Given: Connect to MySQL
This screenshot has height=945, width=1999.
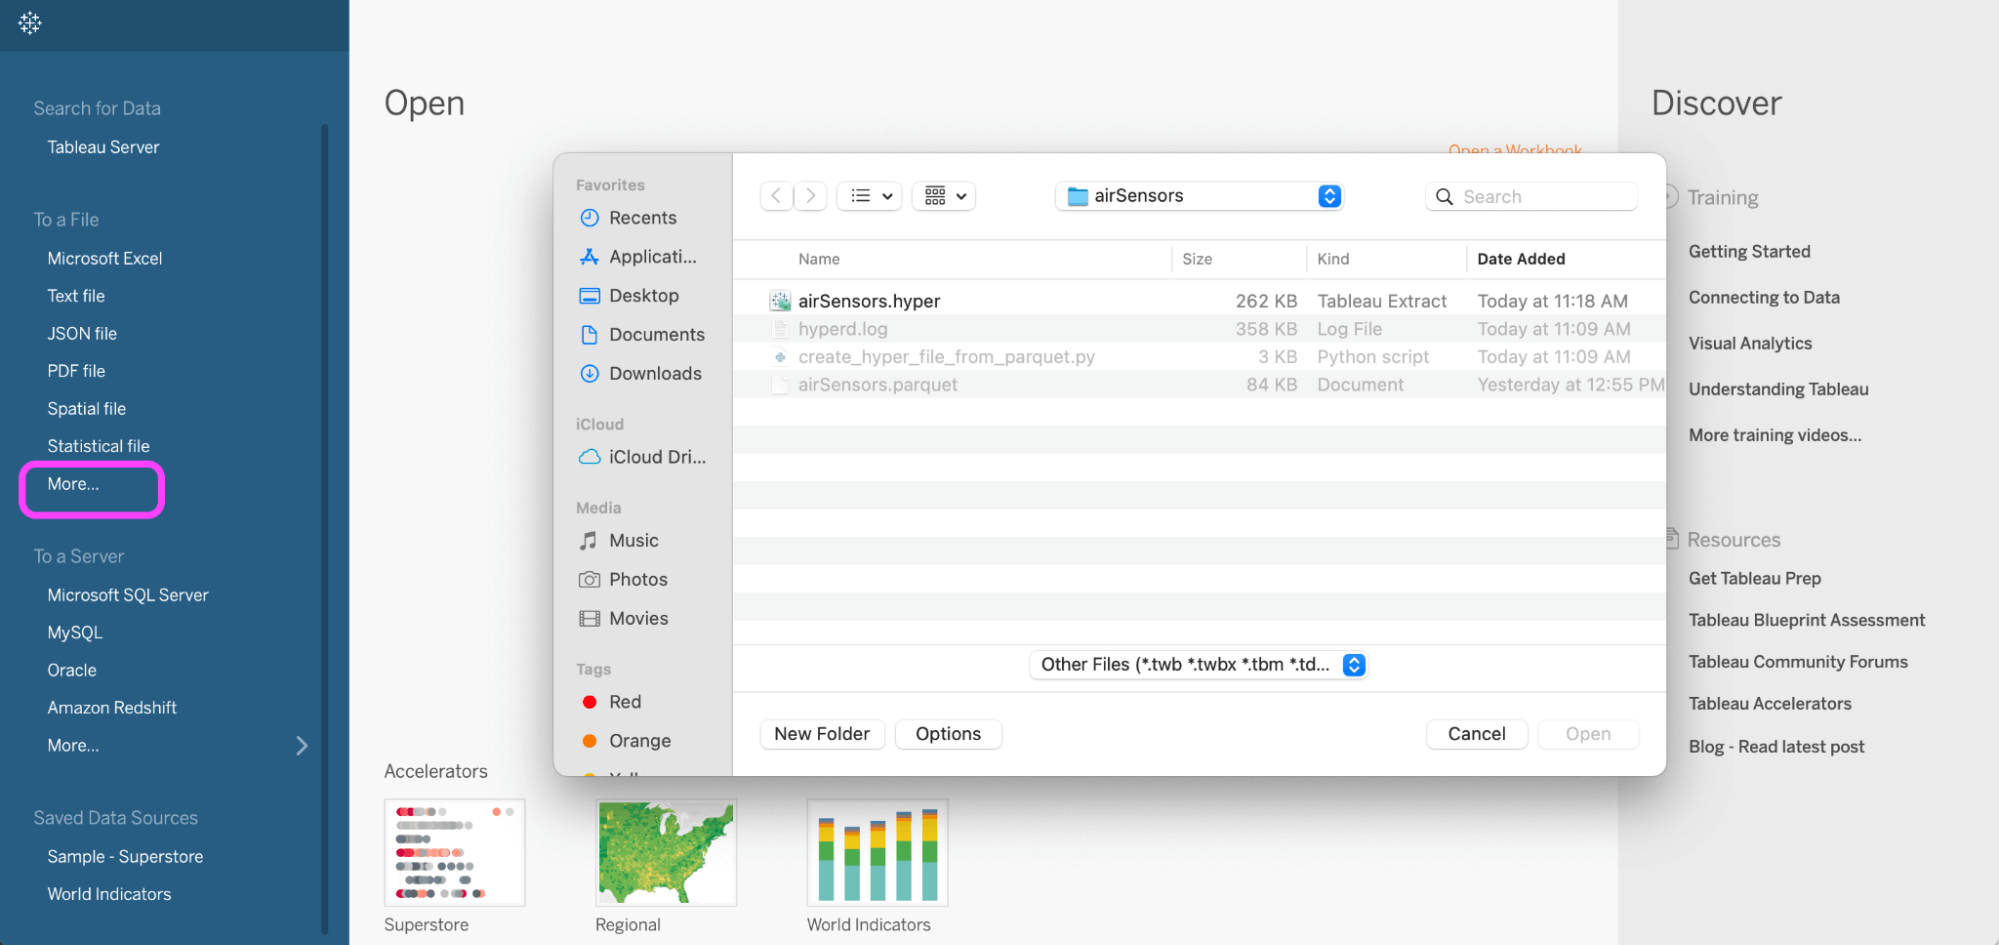Looking at the screenshot, I should coord(75,633).
